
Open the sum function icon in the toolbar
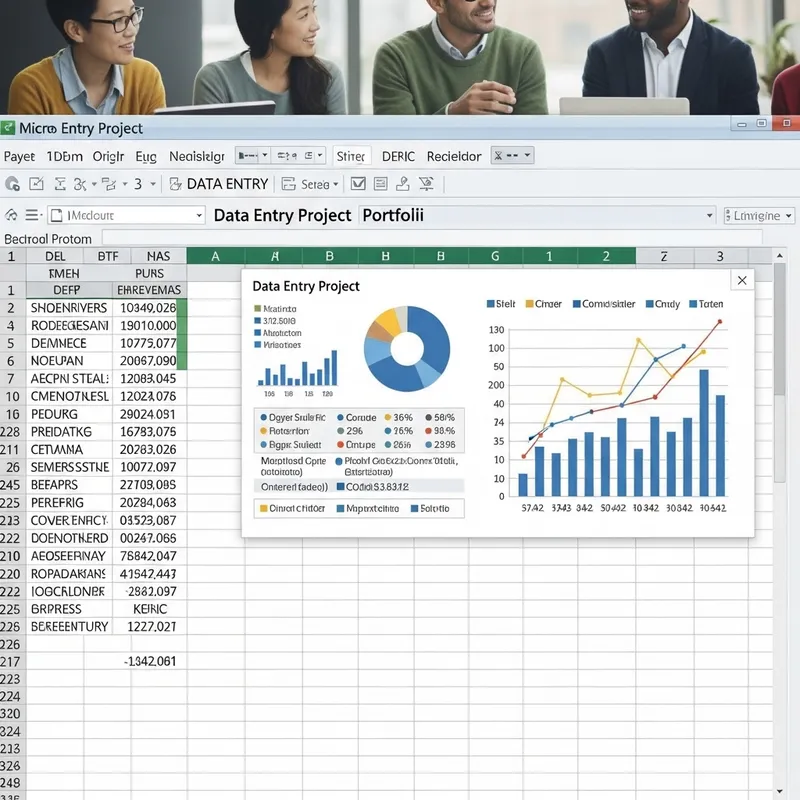(62, 184)
